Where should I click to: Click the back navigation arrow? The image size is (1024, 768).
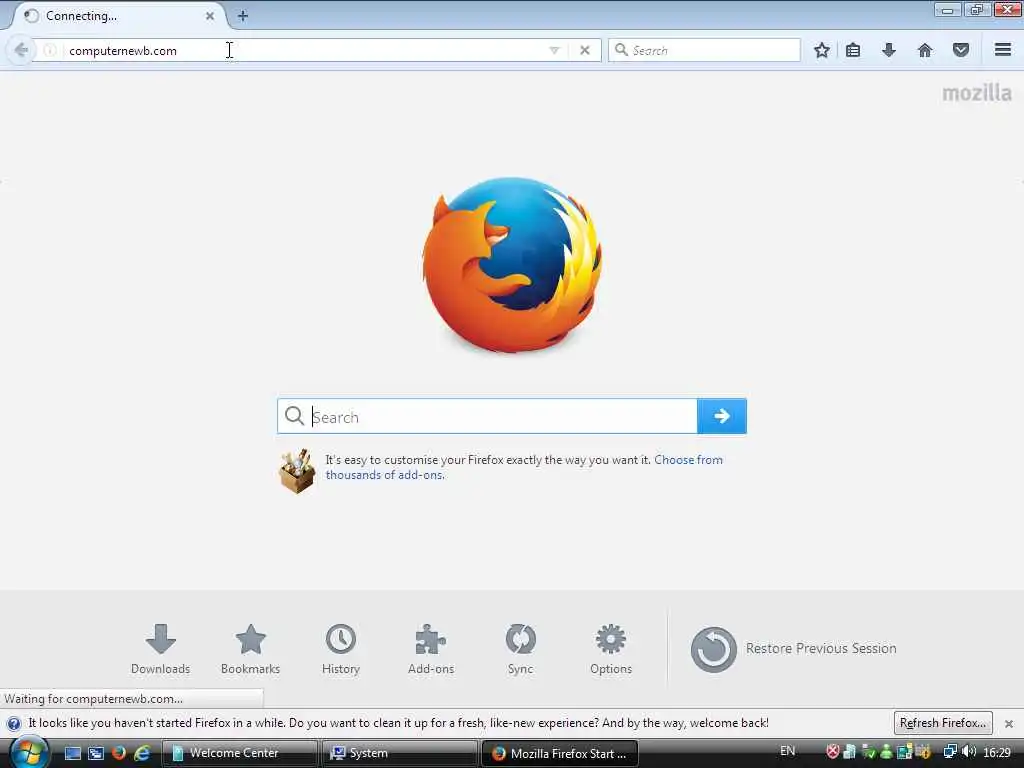pos(20,50)
